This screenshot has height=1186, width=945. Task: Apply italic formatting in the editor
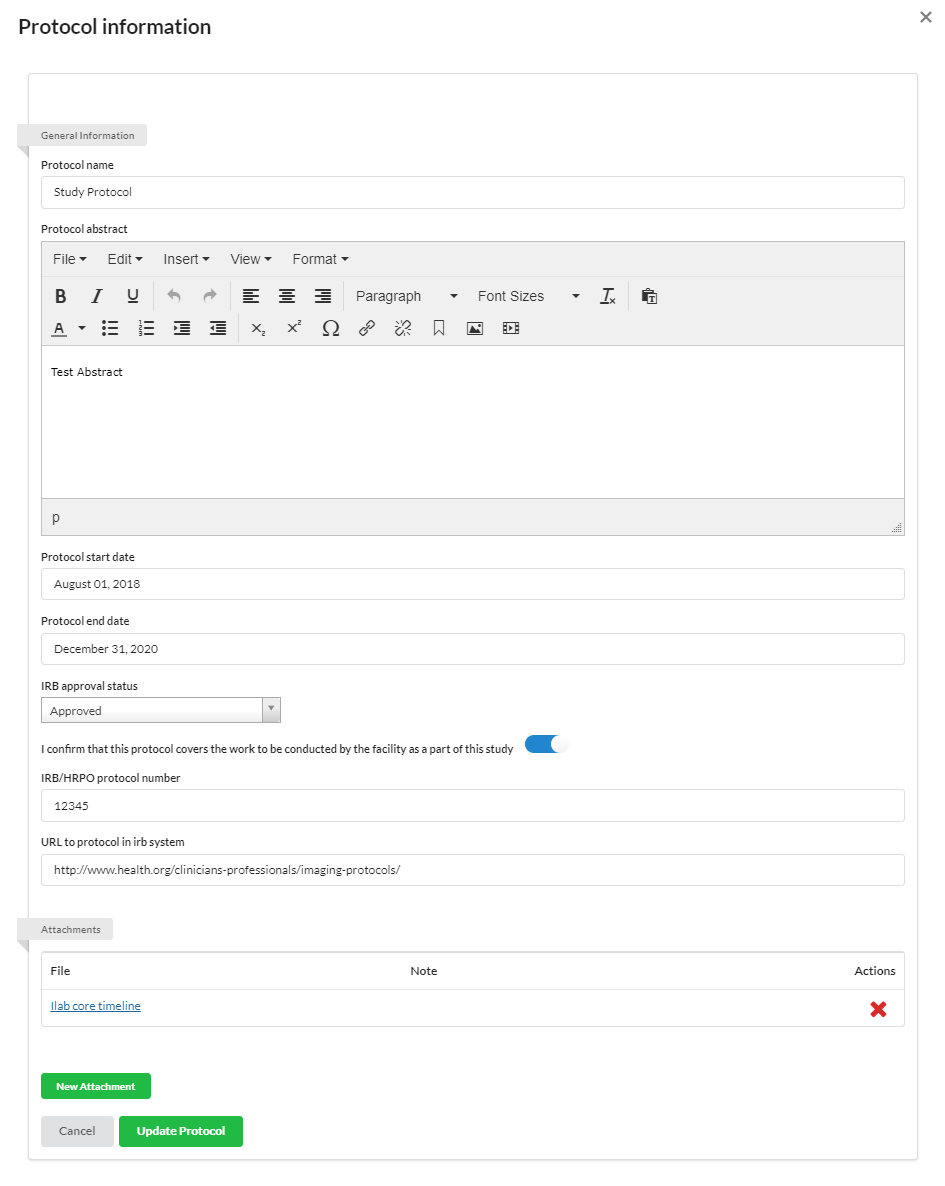pos(97,296)
